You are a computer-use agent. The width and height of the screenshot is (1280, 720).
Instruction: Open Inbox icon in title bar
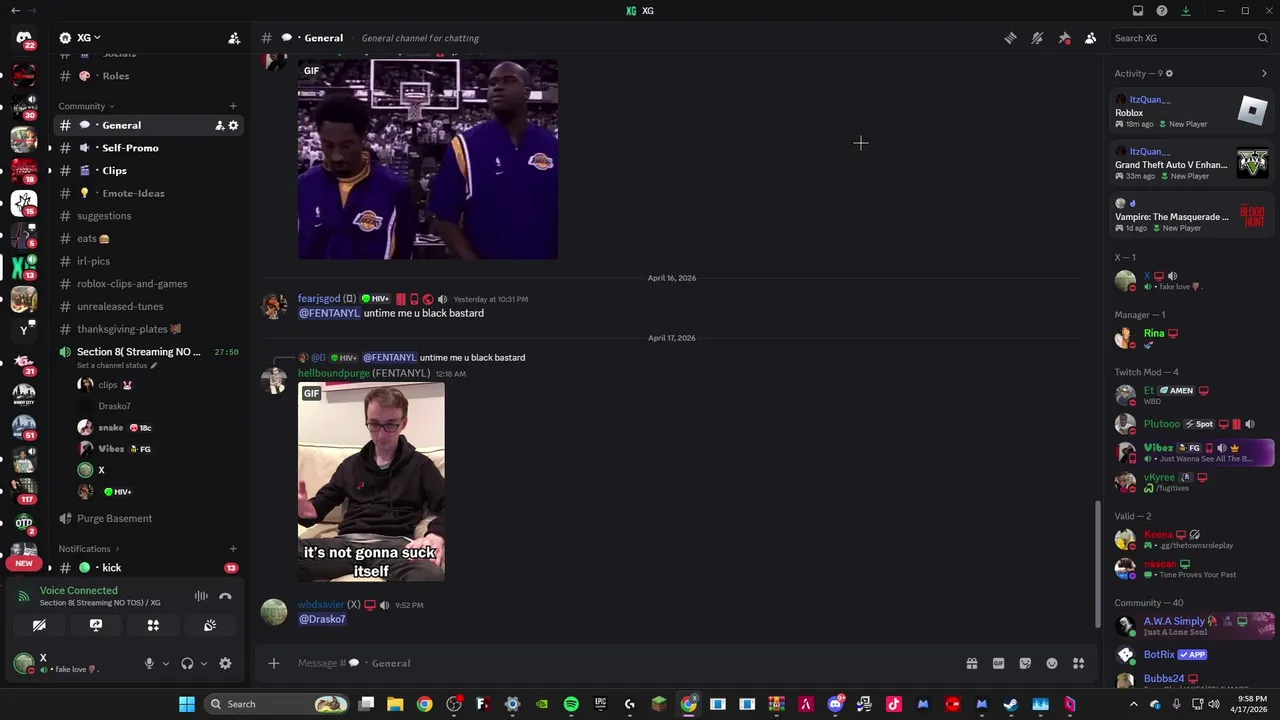point(1138,11)
